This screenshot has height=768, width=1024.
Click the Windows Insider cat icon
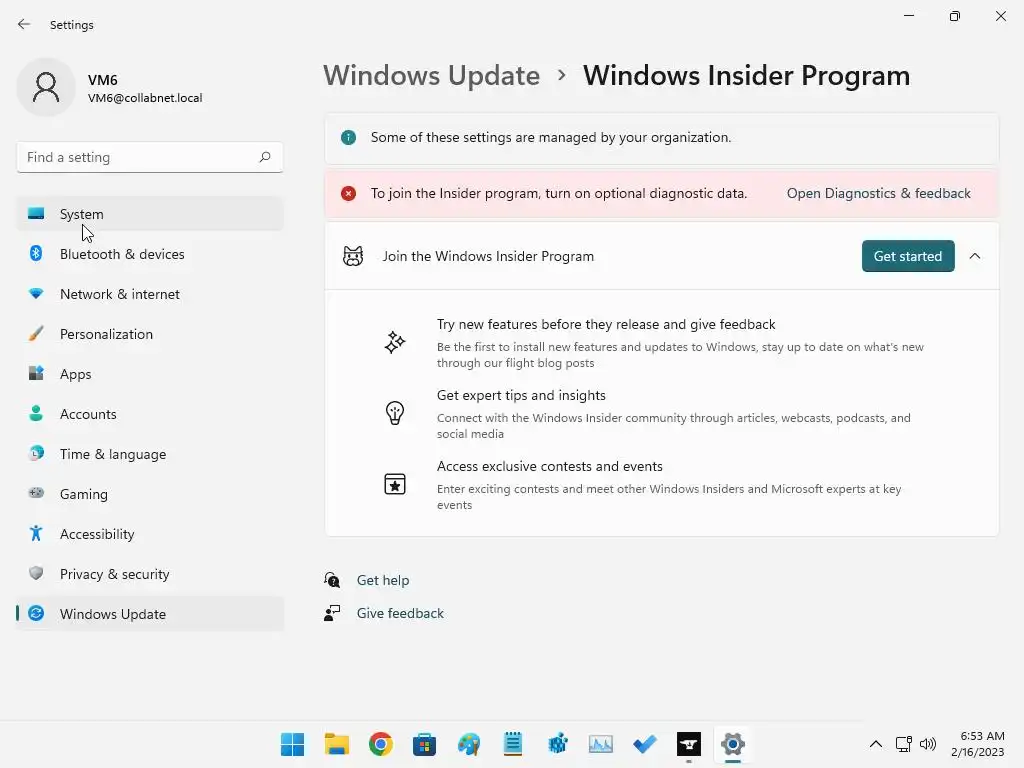tap(353, 256)
